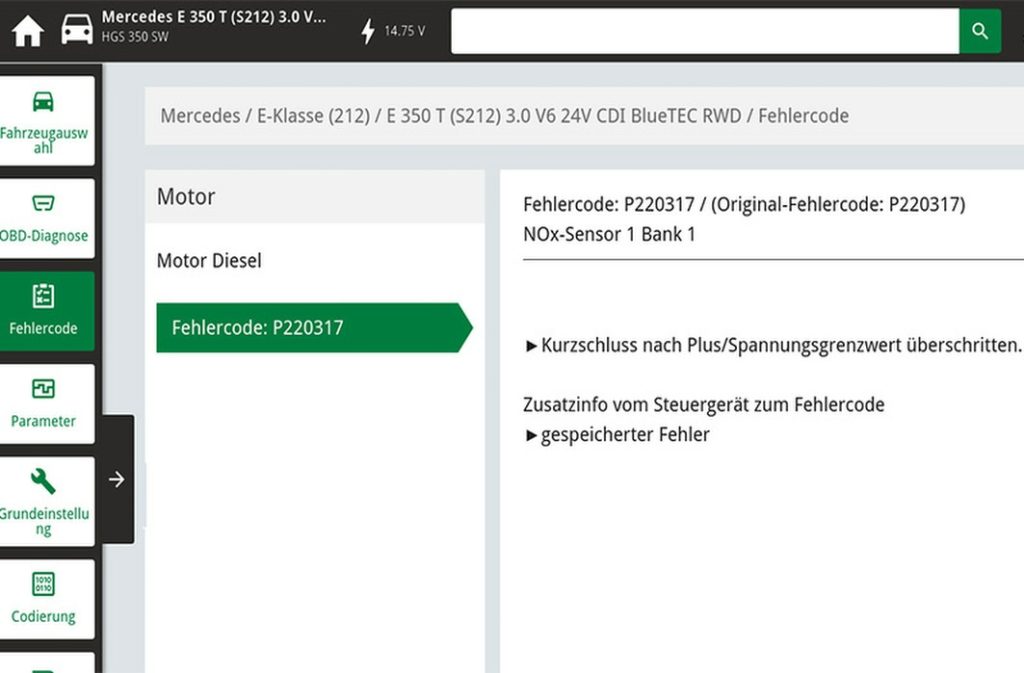Image resolution: width=1024 pixels, height=673 pixels.
Task: Click the breadcrumb path ending in Fehlercode
Action: pos(504,116)
